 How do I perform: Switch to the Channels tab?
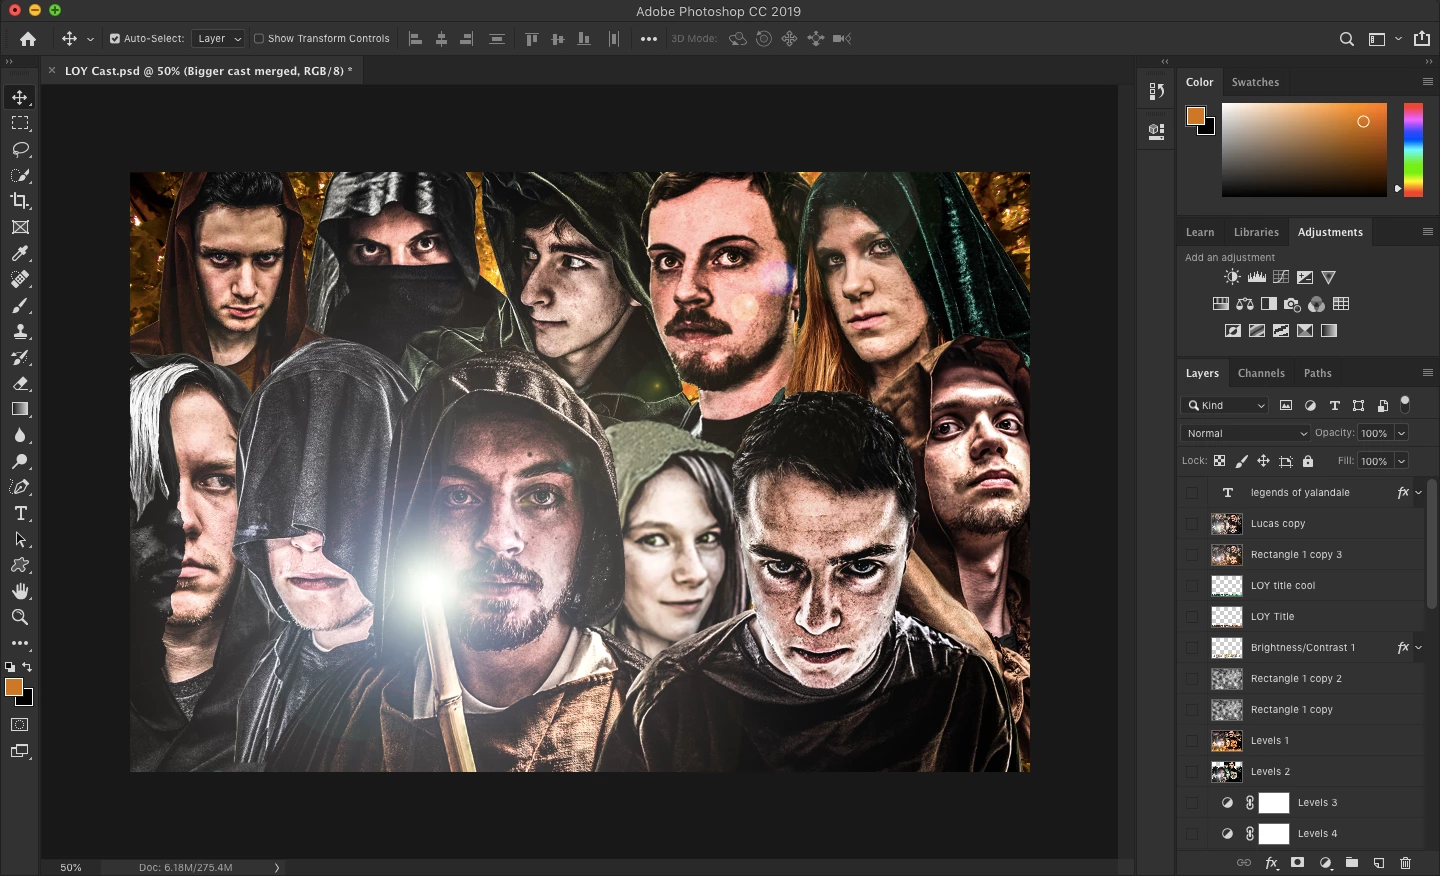click(x=1260, y=373)
